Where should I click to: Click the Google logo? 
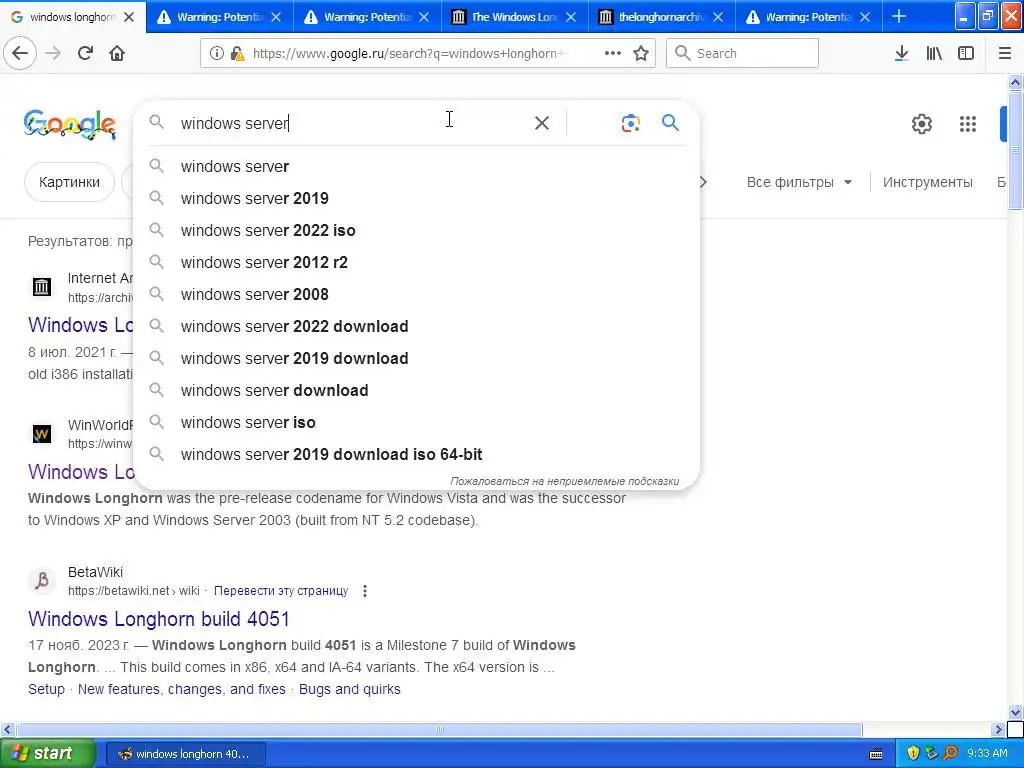pyautogui.click(x=70, y=124)
